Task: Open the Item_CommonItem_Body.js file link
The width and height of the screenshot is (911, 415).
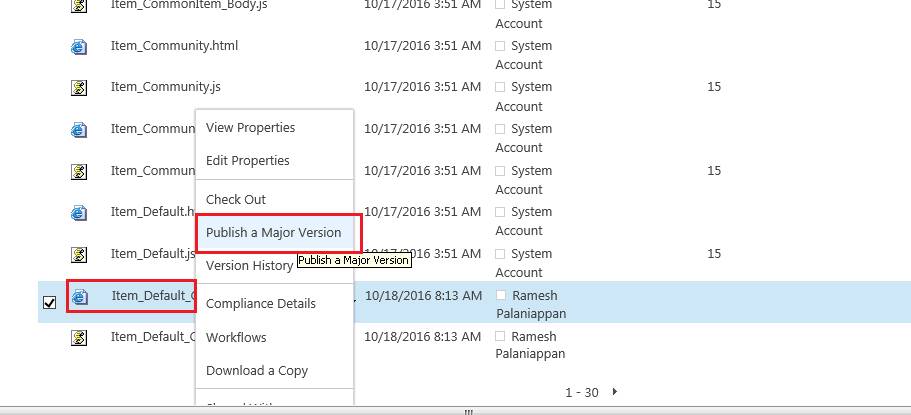Action: [x=189, y=5]
